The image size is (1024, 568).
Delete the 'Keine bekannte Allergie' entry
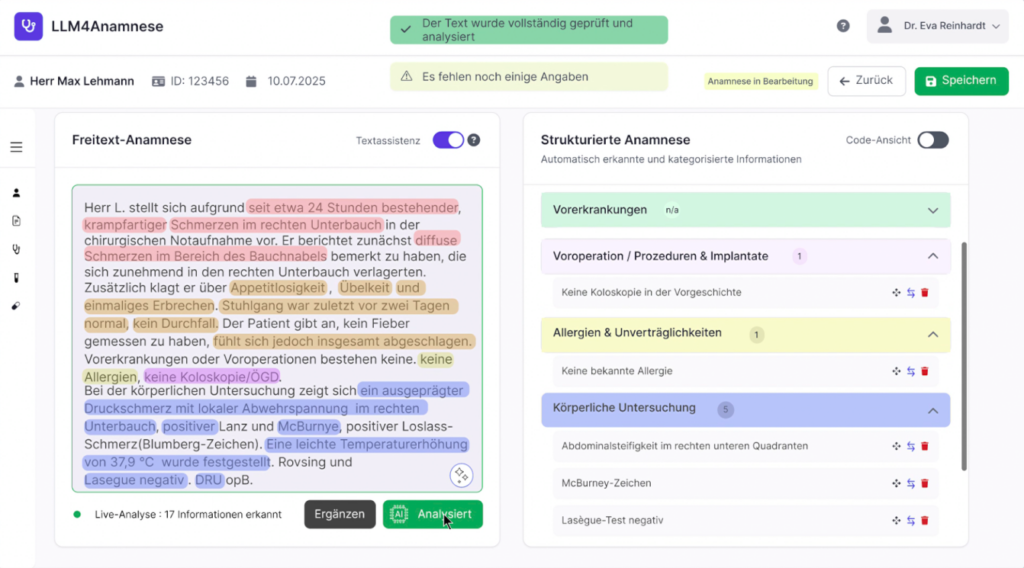(924, 371)
